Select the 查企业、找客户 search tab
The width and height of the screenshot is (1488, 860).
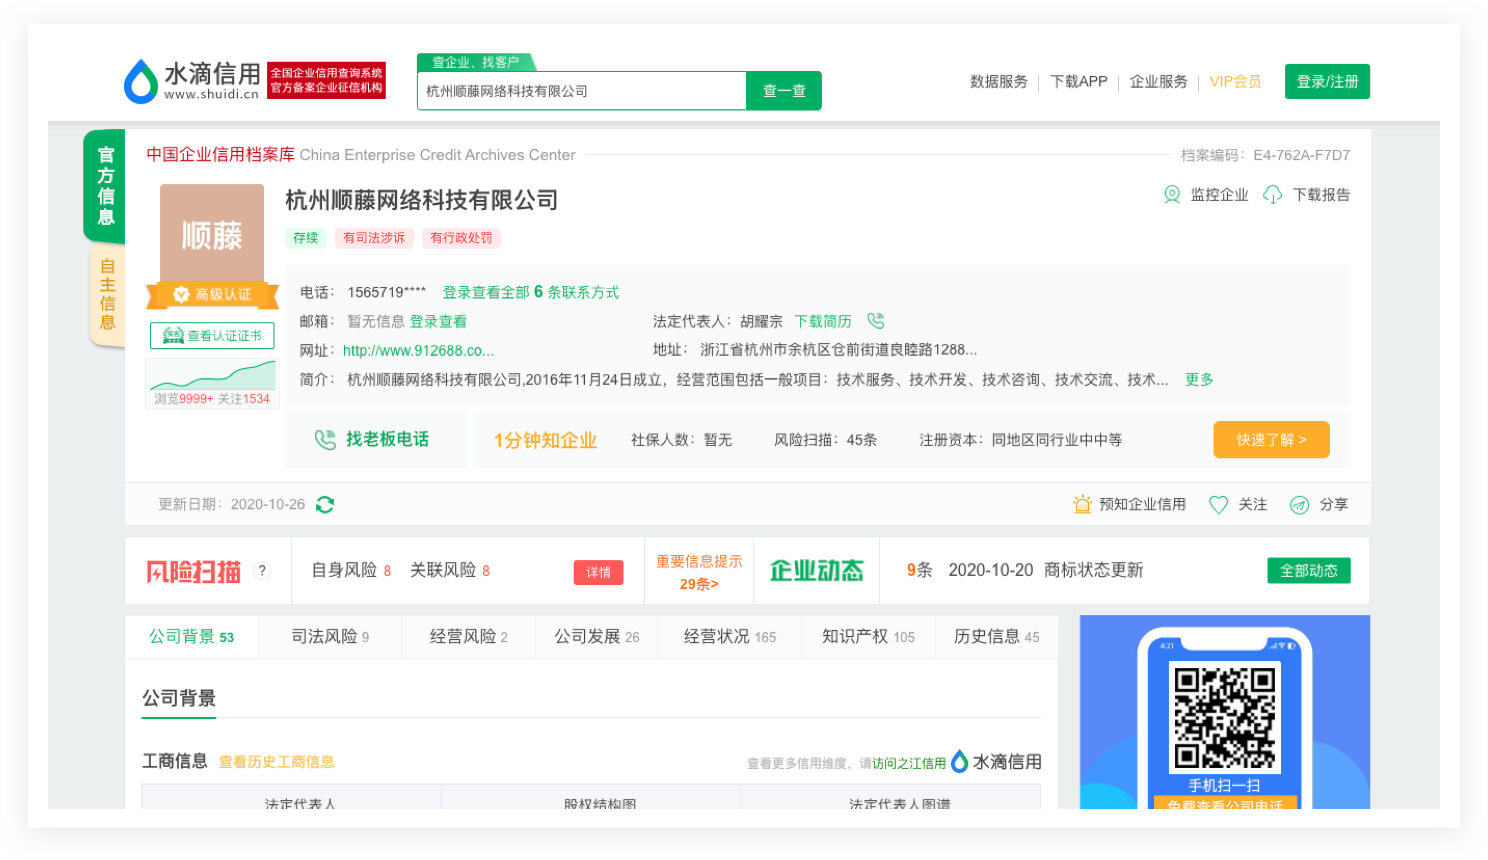pyautogui.click(x=475, y=62)
